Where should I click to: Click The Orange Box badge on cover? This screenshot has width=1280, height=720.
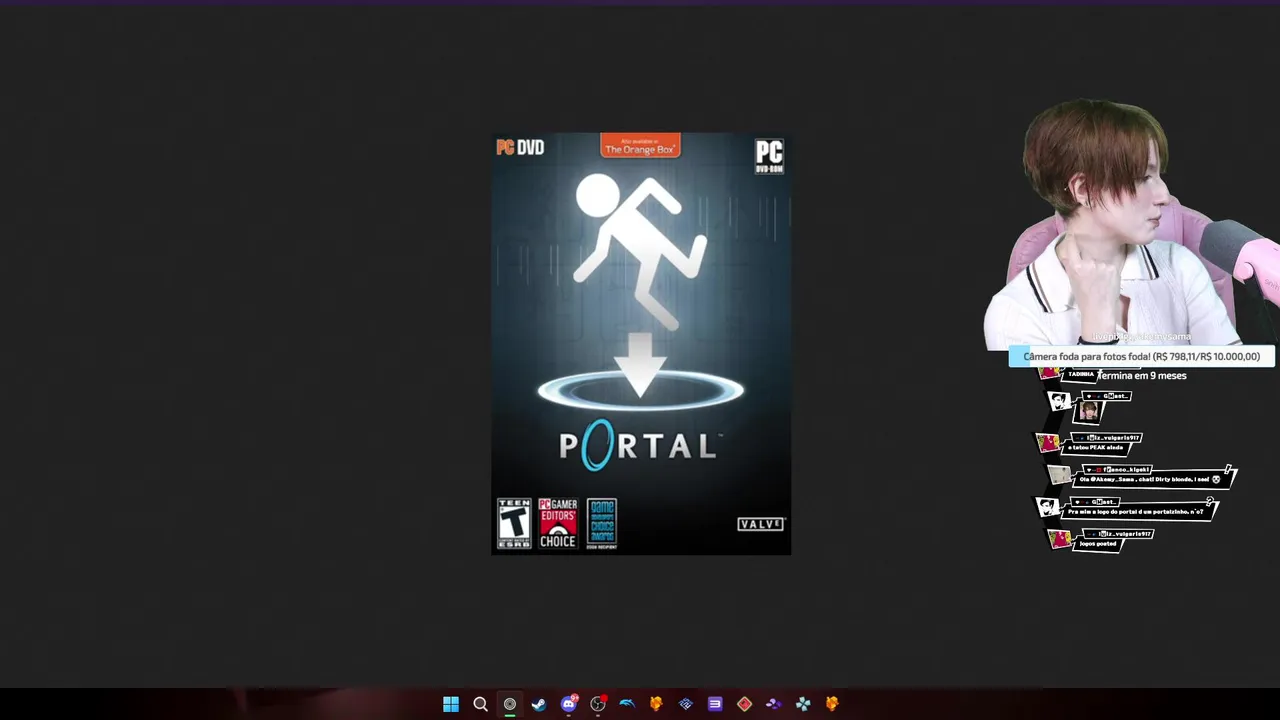640,146
